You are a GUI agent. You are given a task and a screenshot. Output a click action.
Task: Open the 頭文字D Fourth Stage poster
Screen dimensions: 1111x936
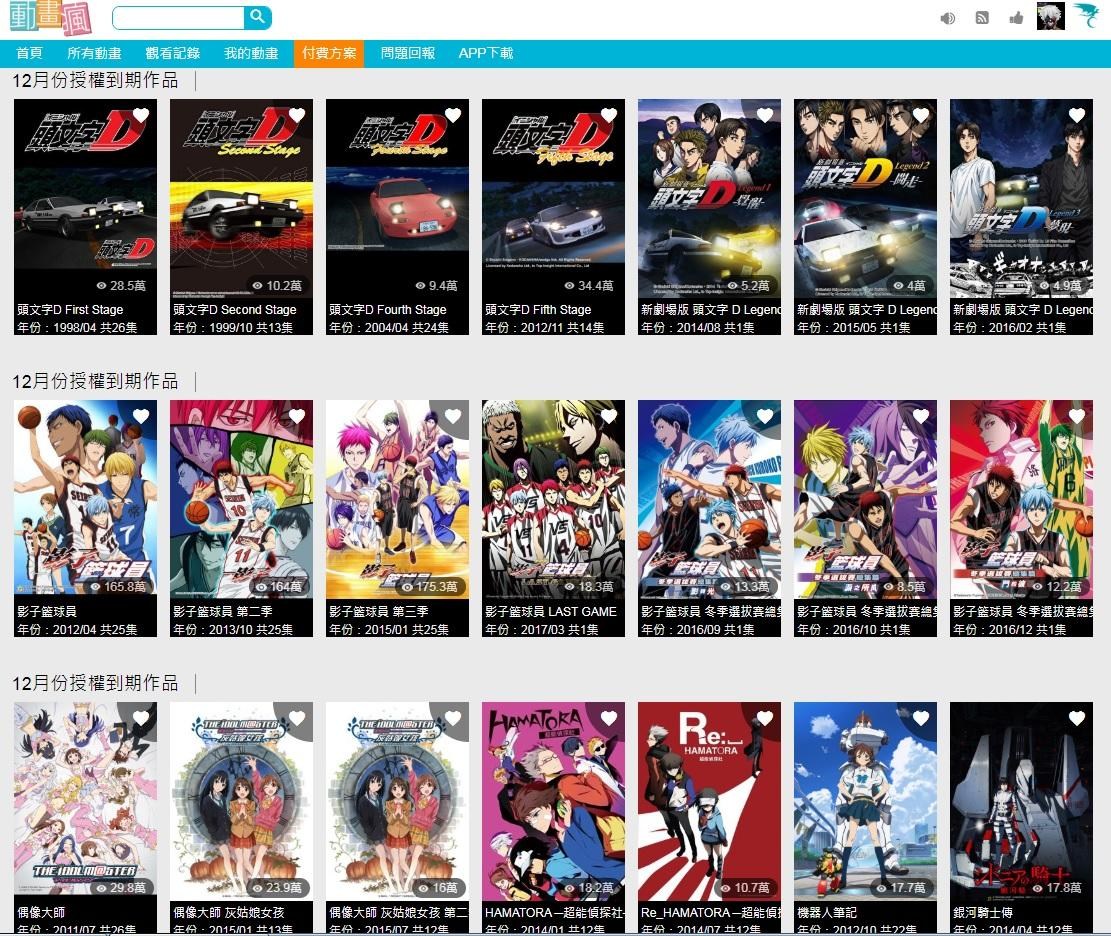pyautogui.click(x=397, y=198)
